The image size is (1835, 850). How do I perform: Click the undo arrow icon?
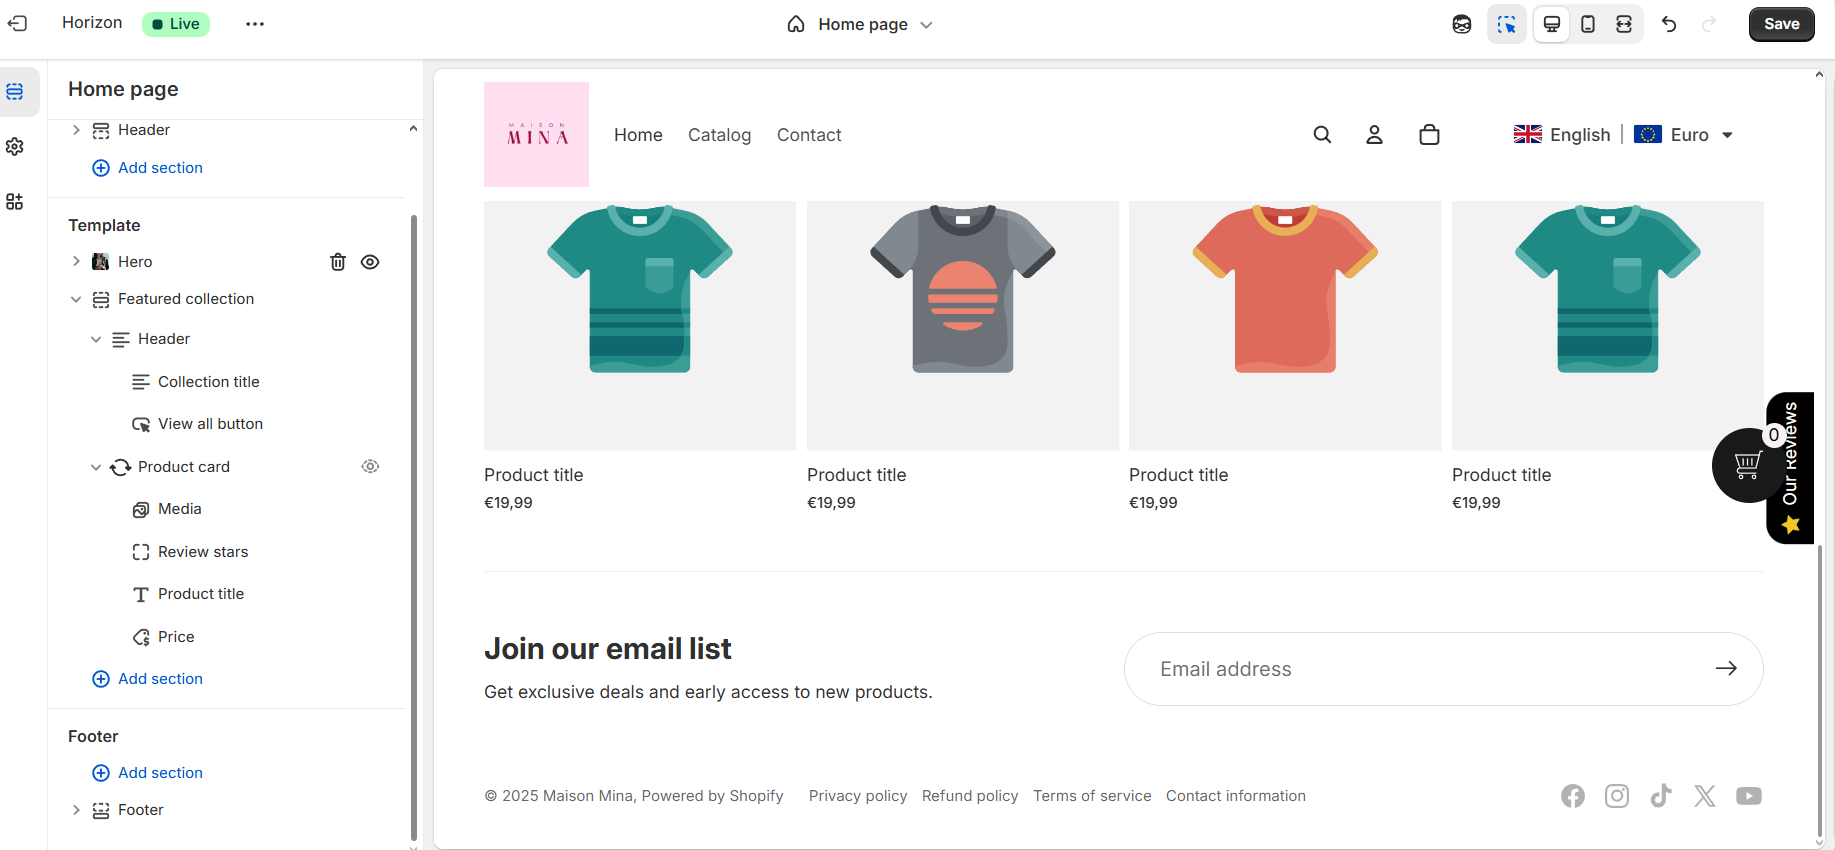point(1669,24)
